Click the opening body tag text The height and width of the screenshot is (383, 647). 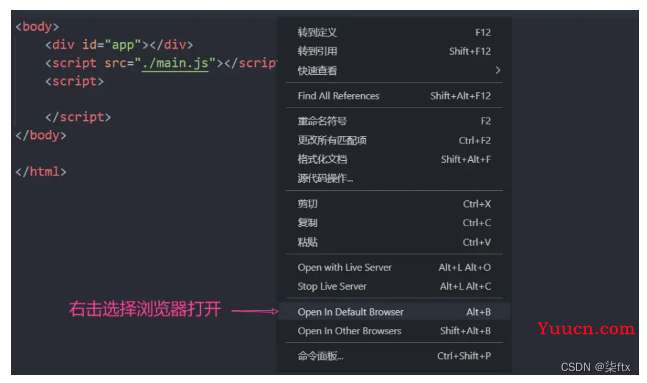(x=37, y=27)
